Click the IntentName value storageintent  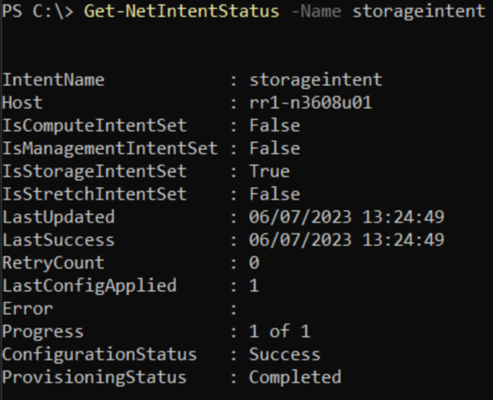pyautogui.click(x=316, y=80)
